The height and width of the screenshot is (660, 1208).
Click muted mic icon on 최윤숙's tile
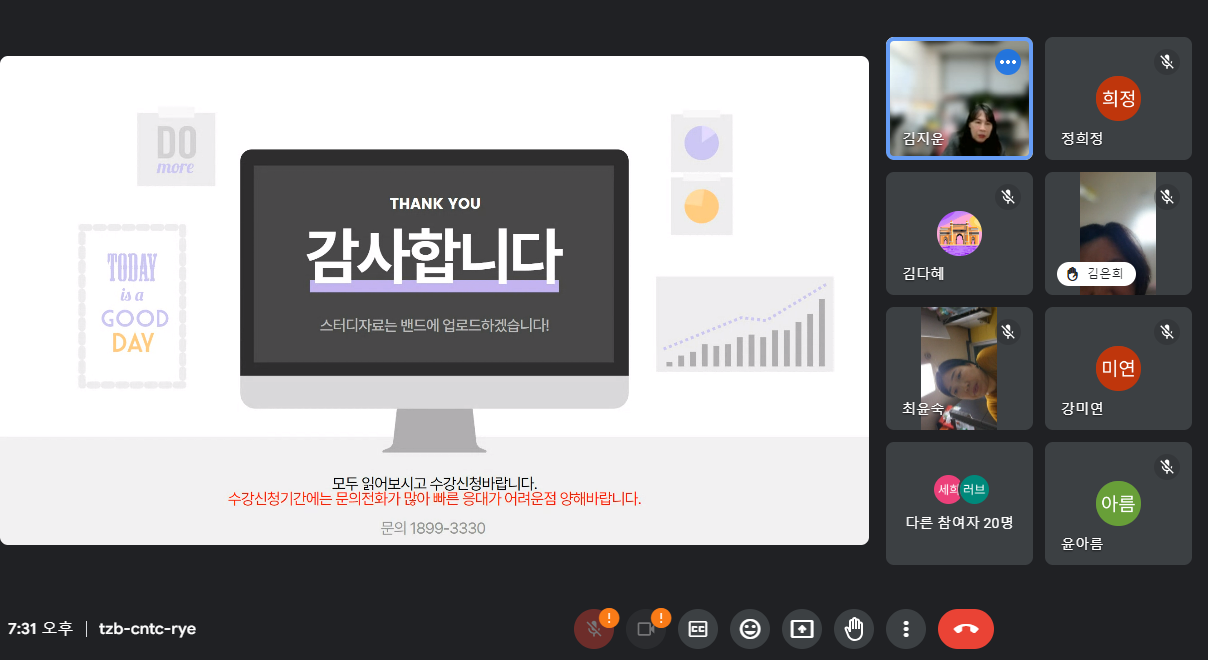coord(1008,332)
